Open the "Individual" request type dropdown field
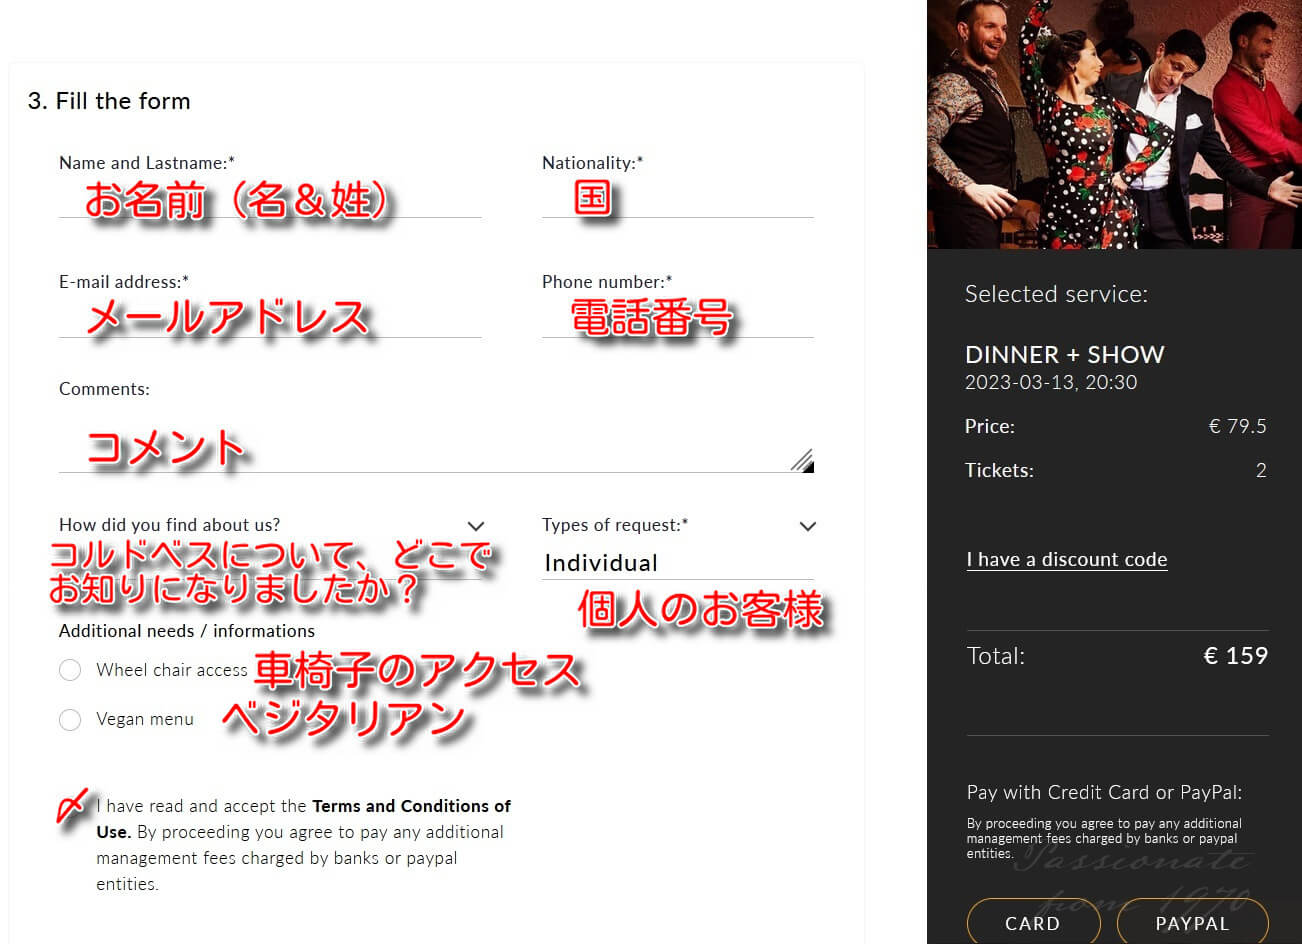This screenshot has height=944, width=1302. tap(676, 563)
